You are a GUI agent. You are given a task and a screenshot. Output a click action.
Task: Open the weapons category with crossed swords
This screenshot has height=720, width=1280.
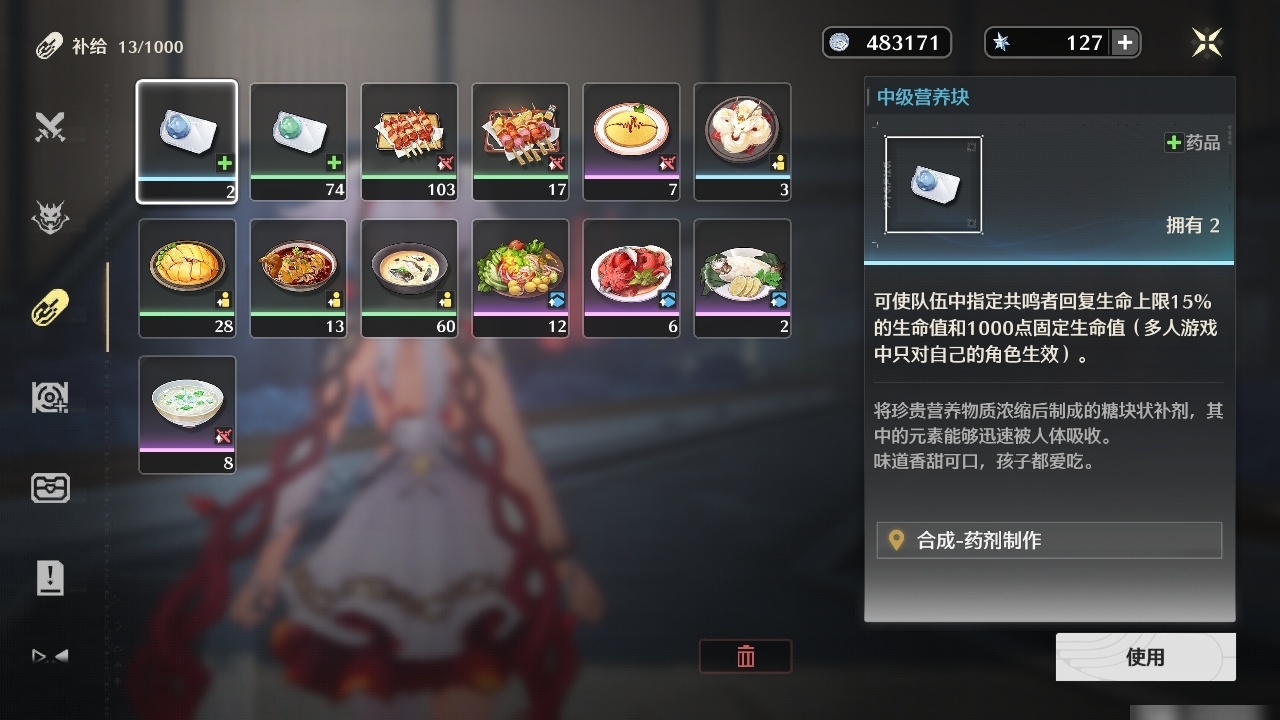click(x=50, y=126)
